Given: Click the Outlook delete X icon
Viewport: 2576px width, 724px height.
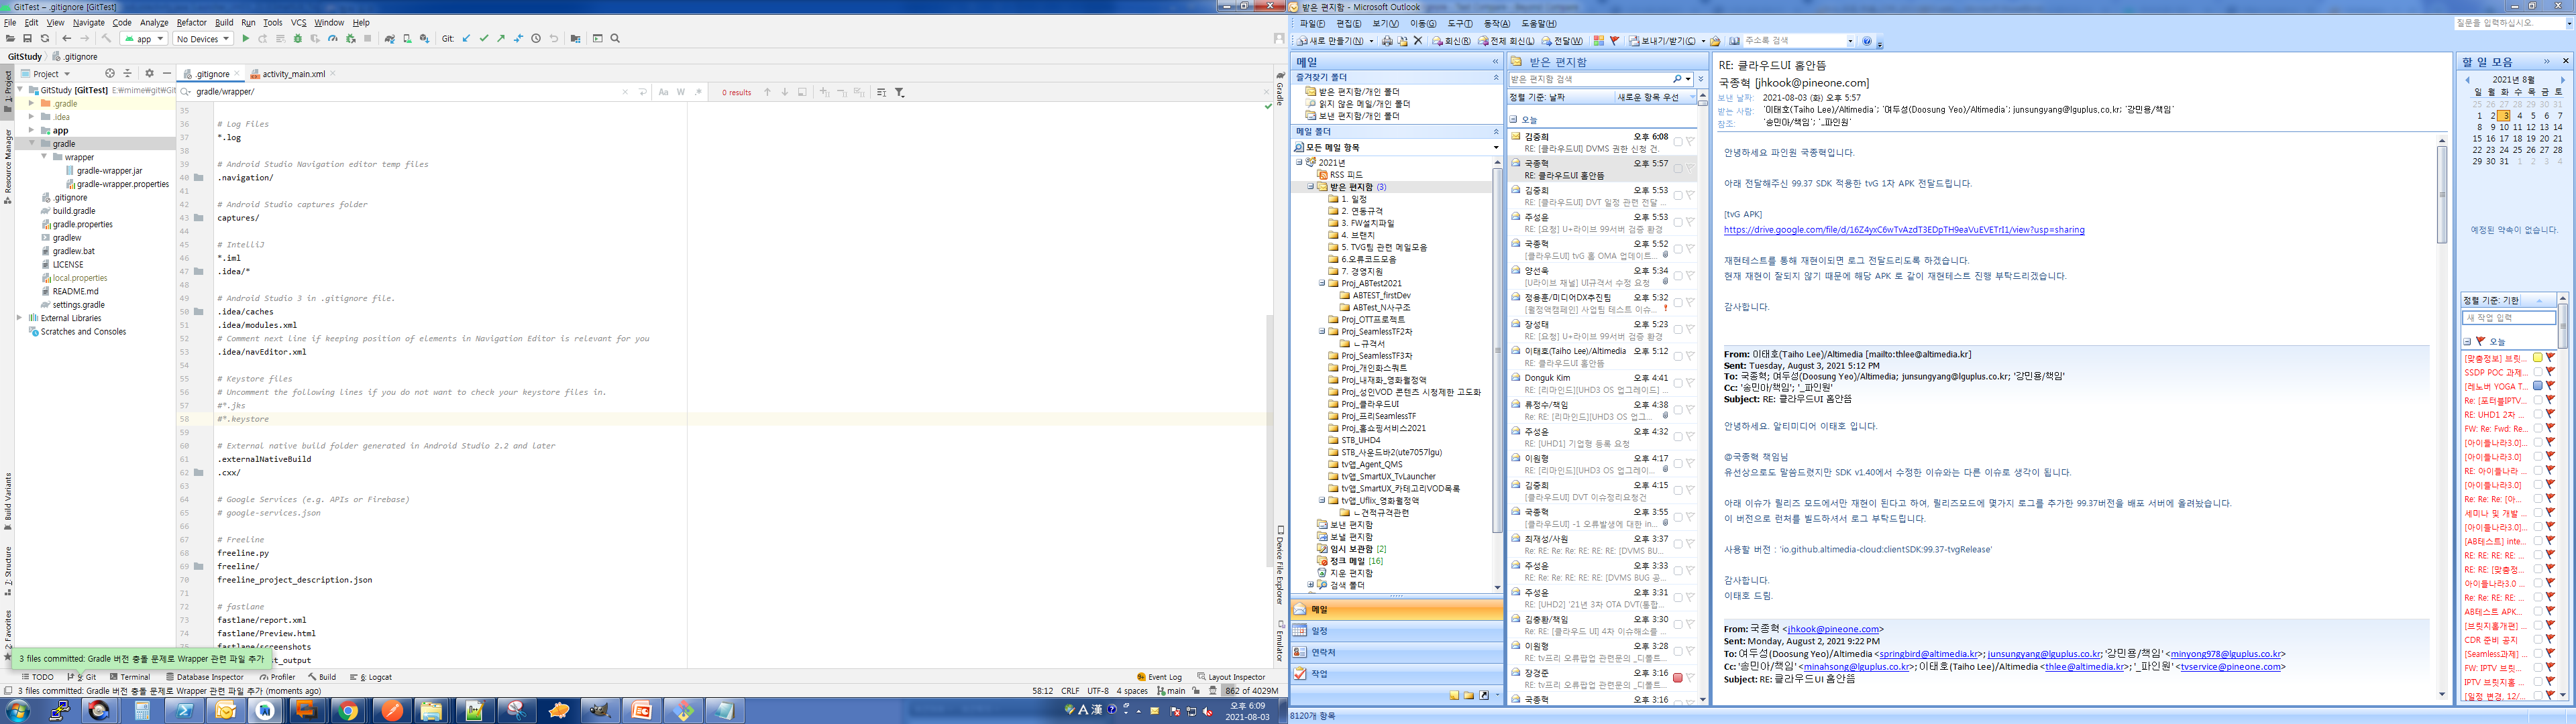Looking at the screenshot, I should 1417,41.
